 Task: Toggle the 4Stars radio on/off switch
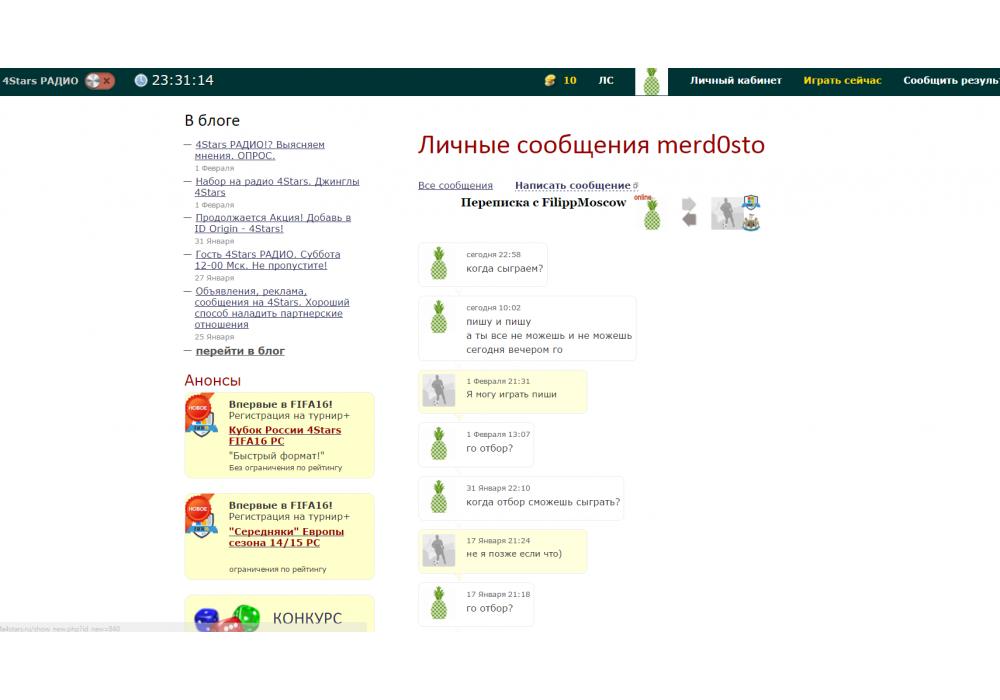tap(99, 81)
